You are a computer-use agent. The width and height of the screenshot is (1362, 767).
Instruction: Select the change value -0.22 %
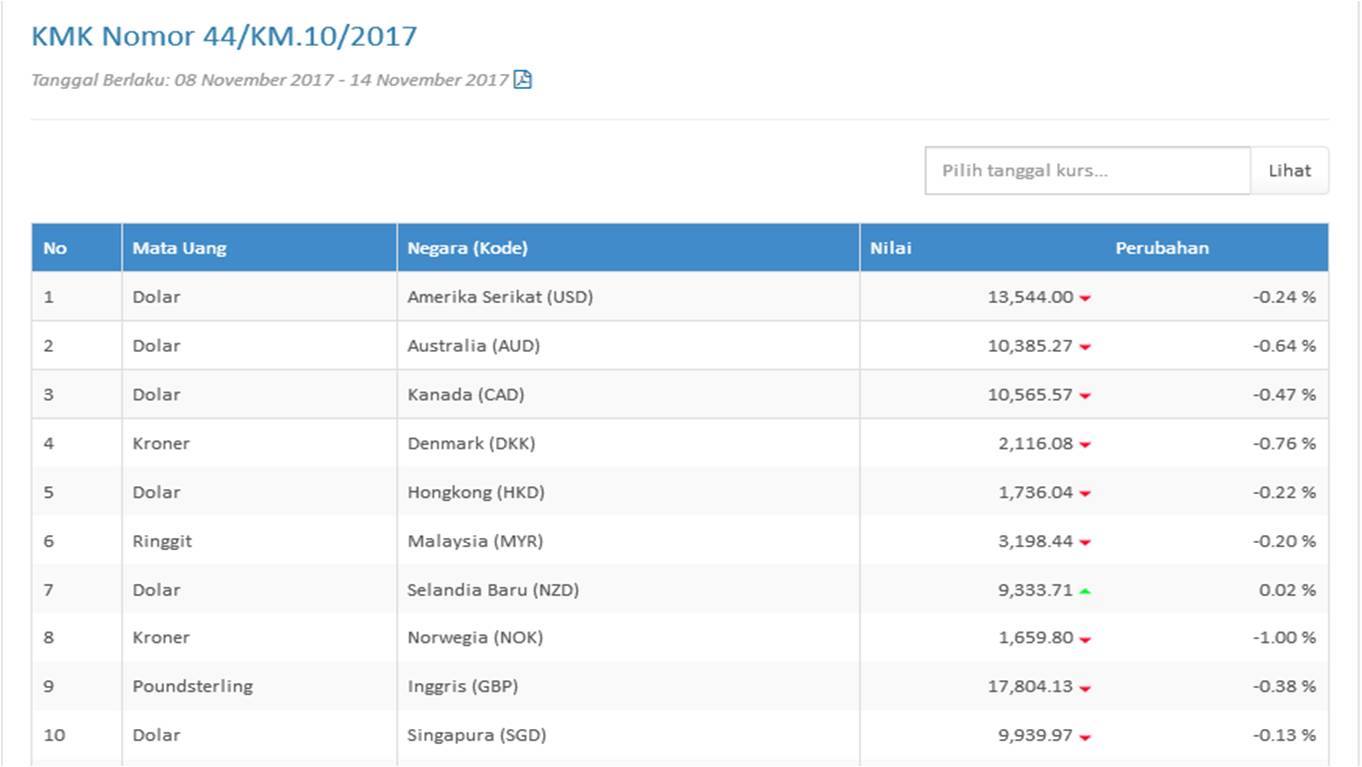pyautogui.click(x=1284, y=492)
